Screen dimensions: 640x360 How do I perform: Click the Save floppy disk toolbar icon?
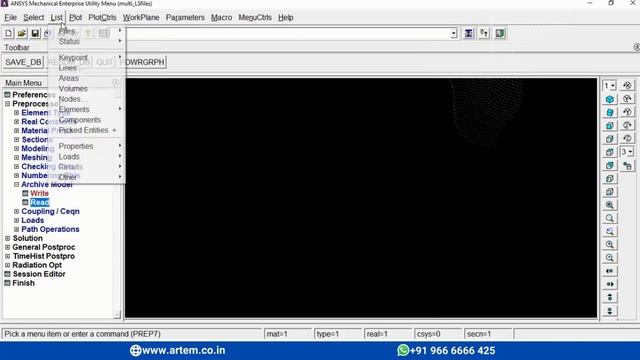click(35, 33)
